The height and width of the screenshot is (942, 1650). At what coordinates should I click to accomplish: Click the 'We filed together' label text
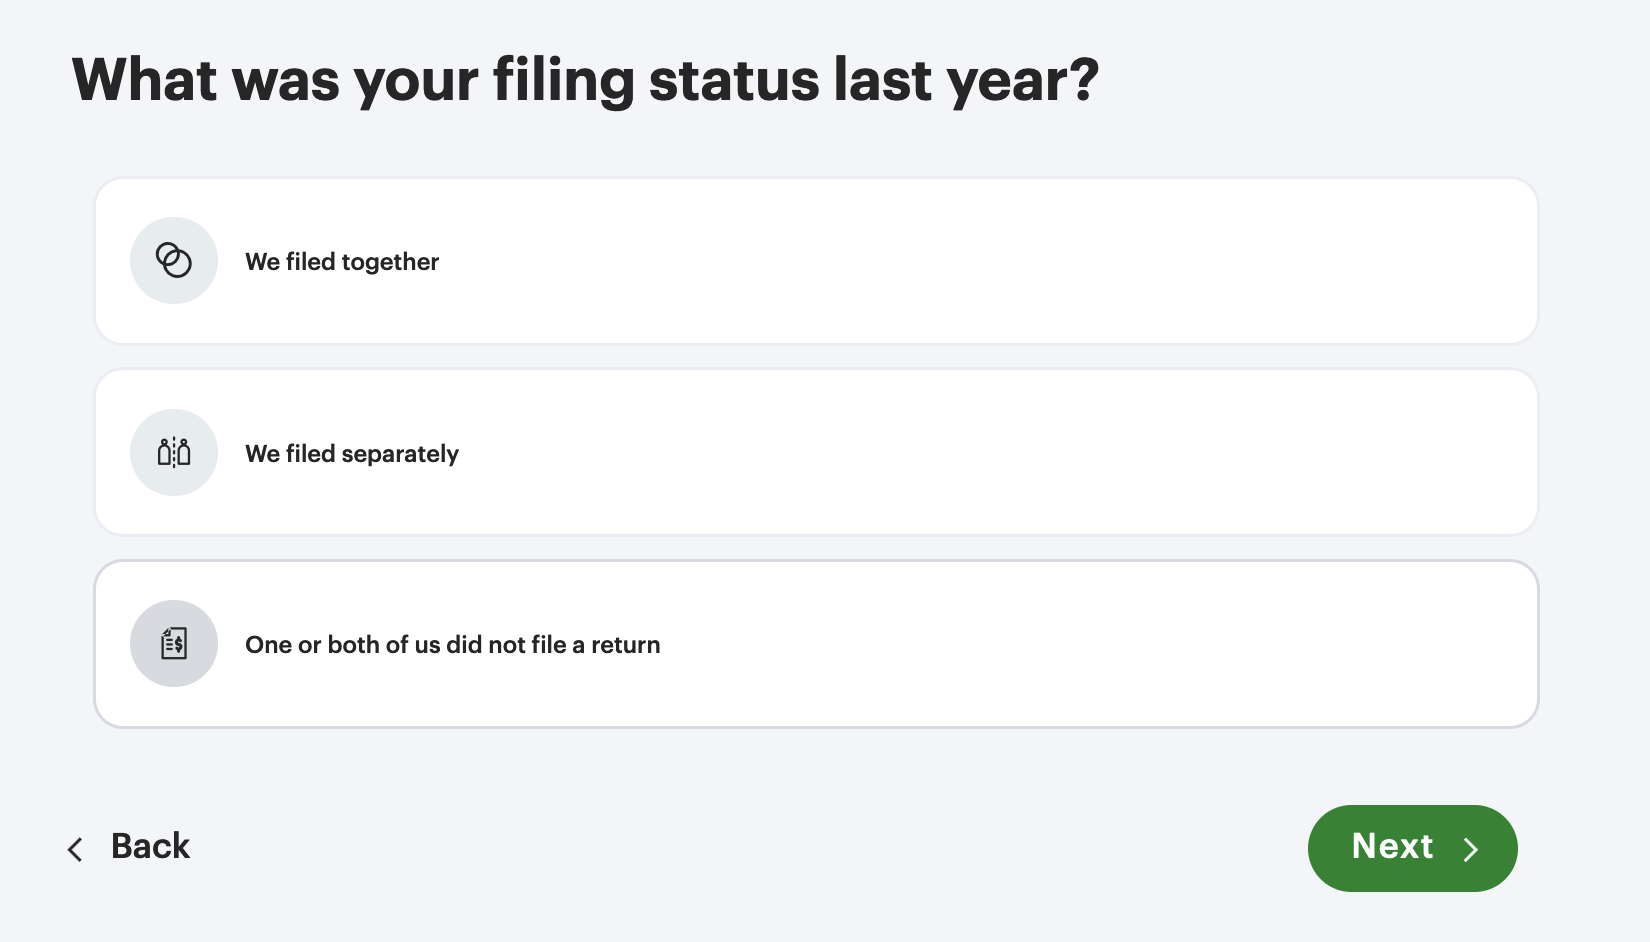[x=342, y=262]
